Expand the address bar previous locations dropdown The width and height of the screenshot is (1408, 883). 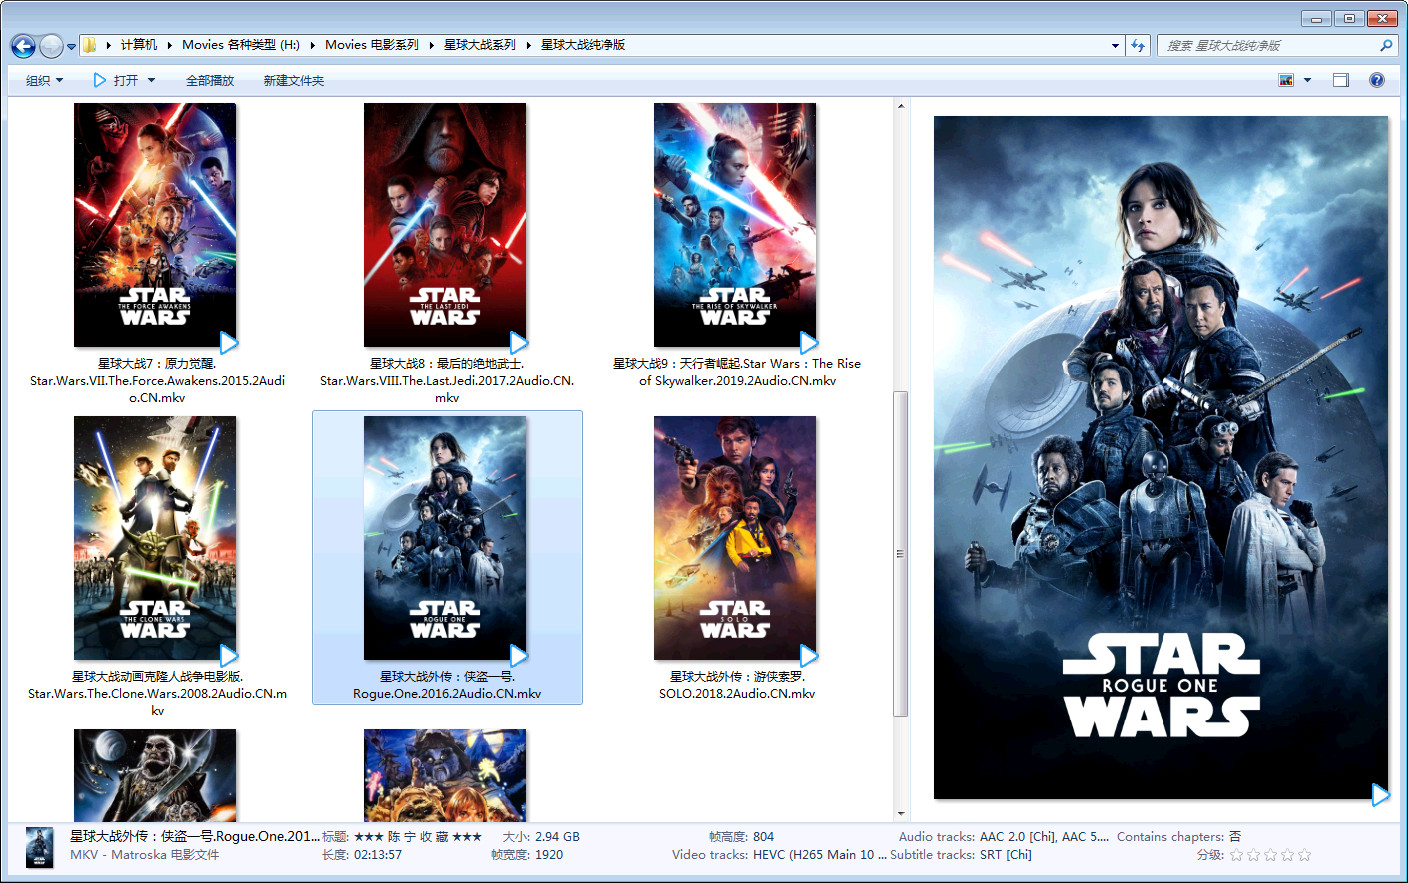click(1115, 45)
